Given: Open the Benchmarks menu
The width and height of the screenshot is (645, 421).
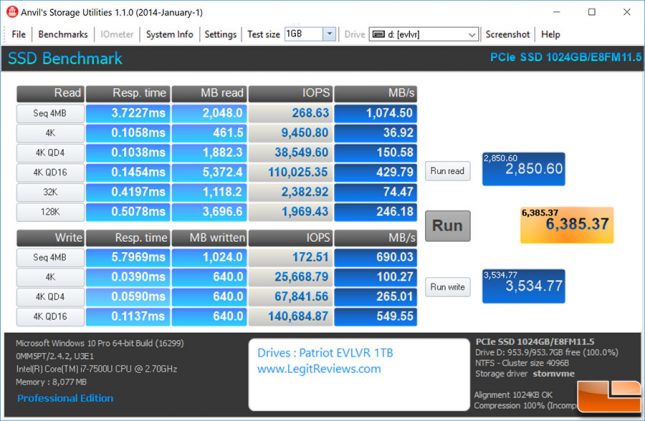Looking at the screenshot, I should point(63,34).
